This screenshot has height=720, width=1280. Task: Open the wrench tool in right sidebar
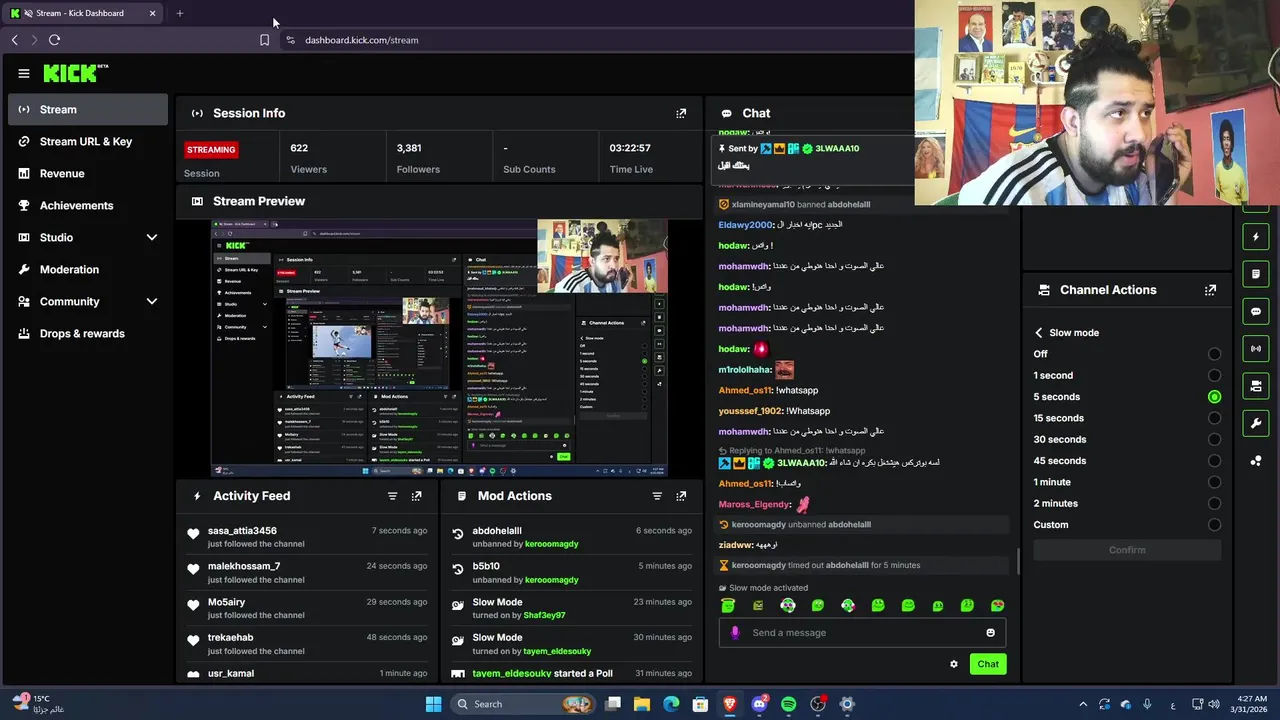(1256, 423)
